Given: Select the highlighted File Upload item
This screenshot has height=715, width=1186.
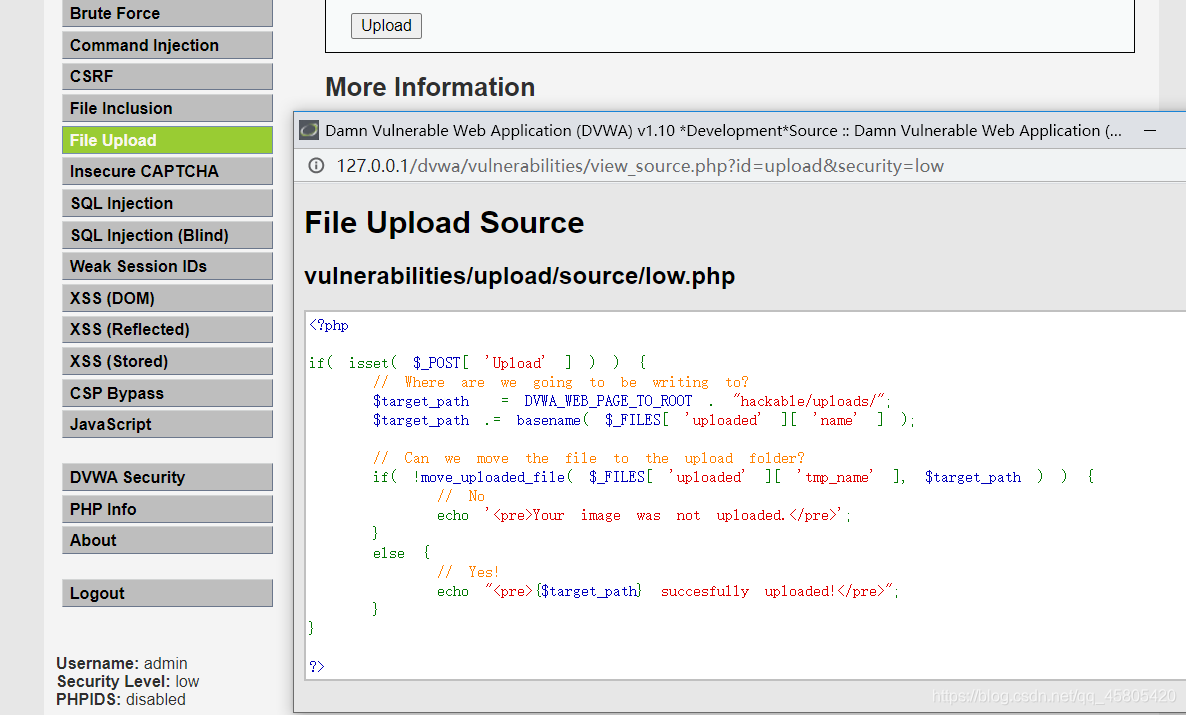Looking at the screenshot, I should tap(167, 140).
